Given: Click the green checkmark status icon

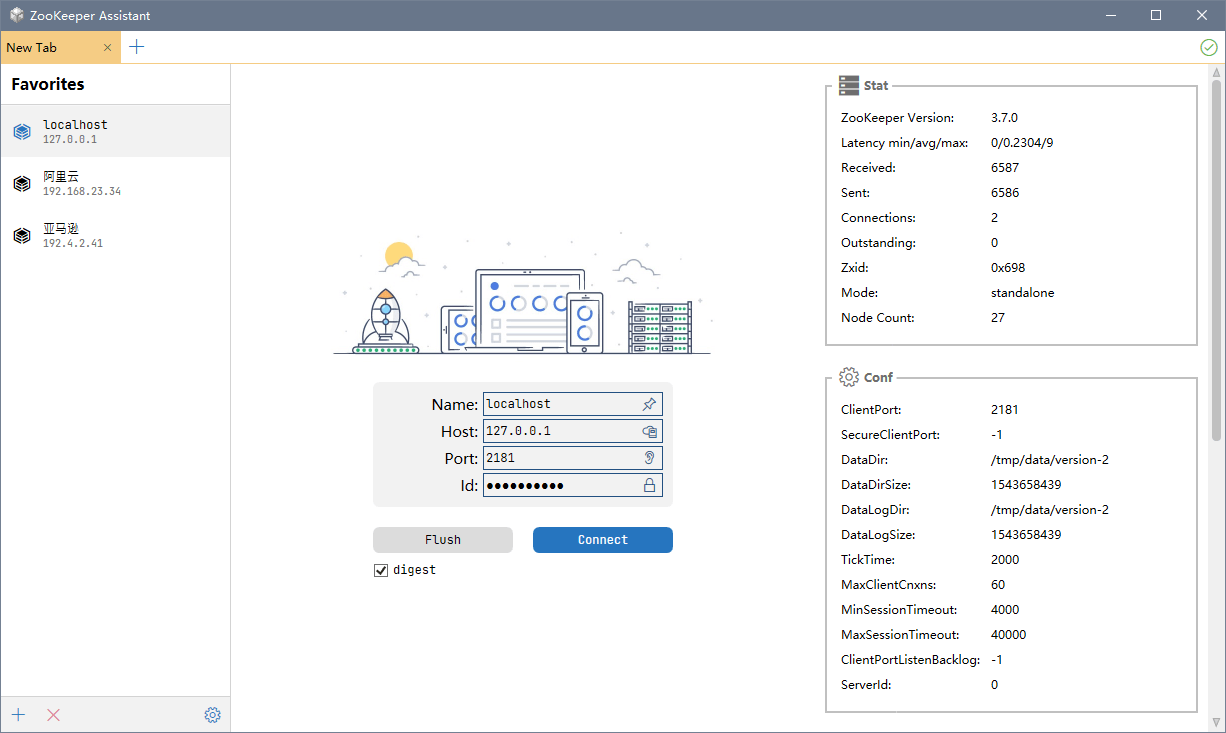Looking at the screenshot, I should 1209,47.
